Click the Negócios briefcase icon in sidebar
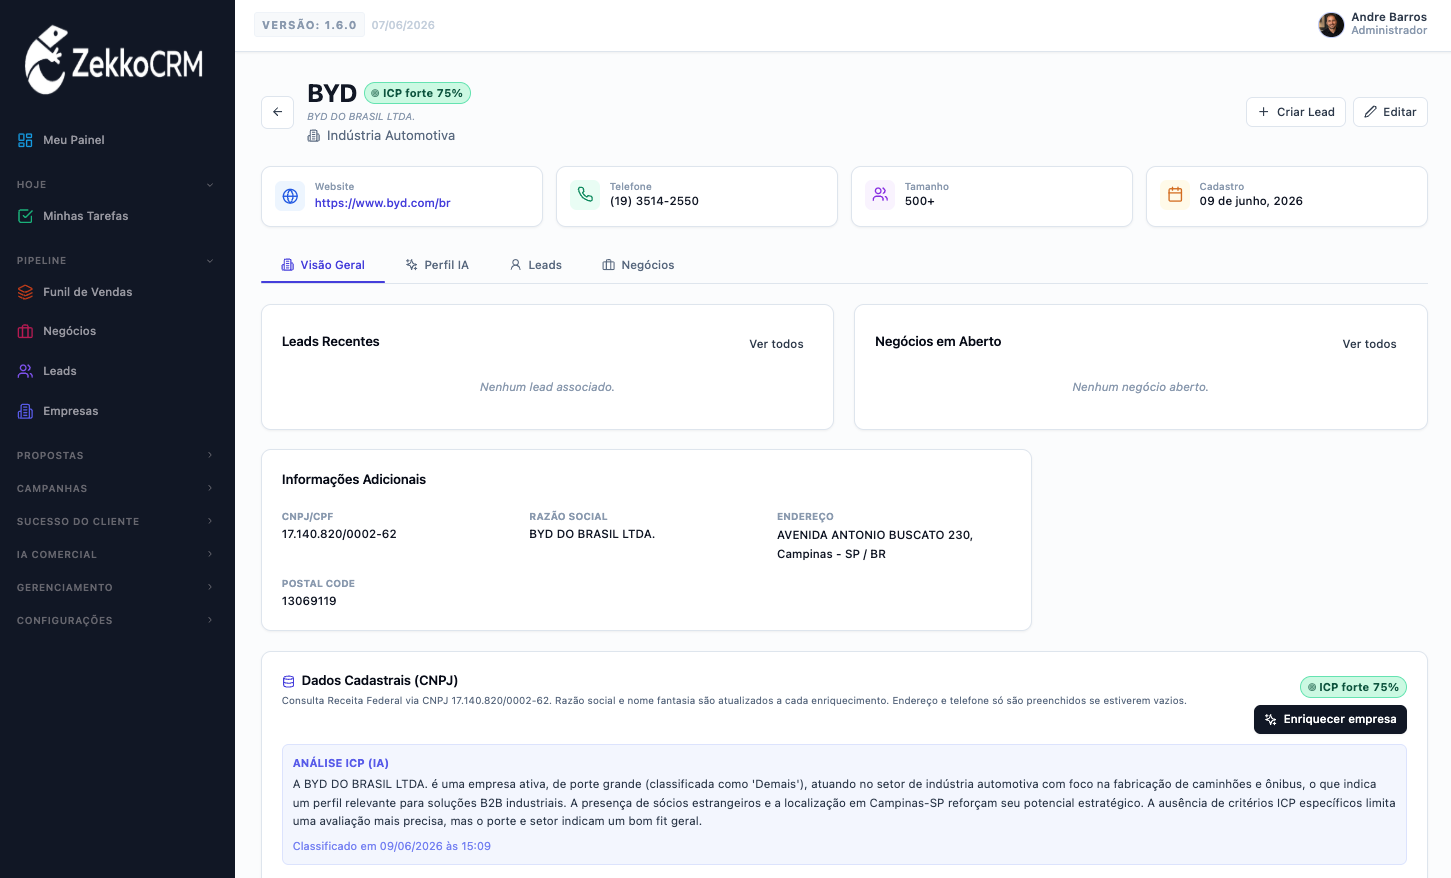Viewport: 1451px width, 878px height. point(25,331)
